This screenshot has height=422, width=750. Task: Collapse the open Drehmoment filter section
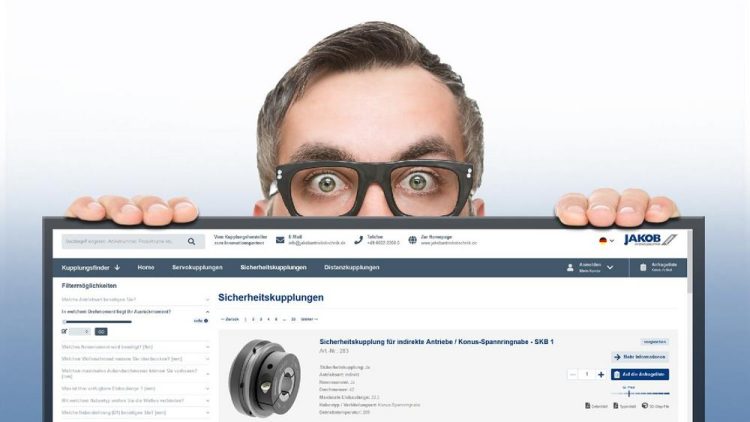pyautogui.click(x=207, y=311)
